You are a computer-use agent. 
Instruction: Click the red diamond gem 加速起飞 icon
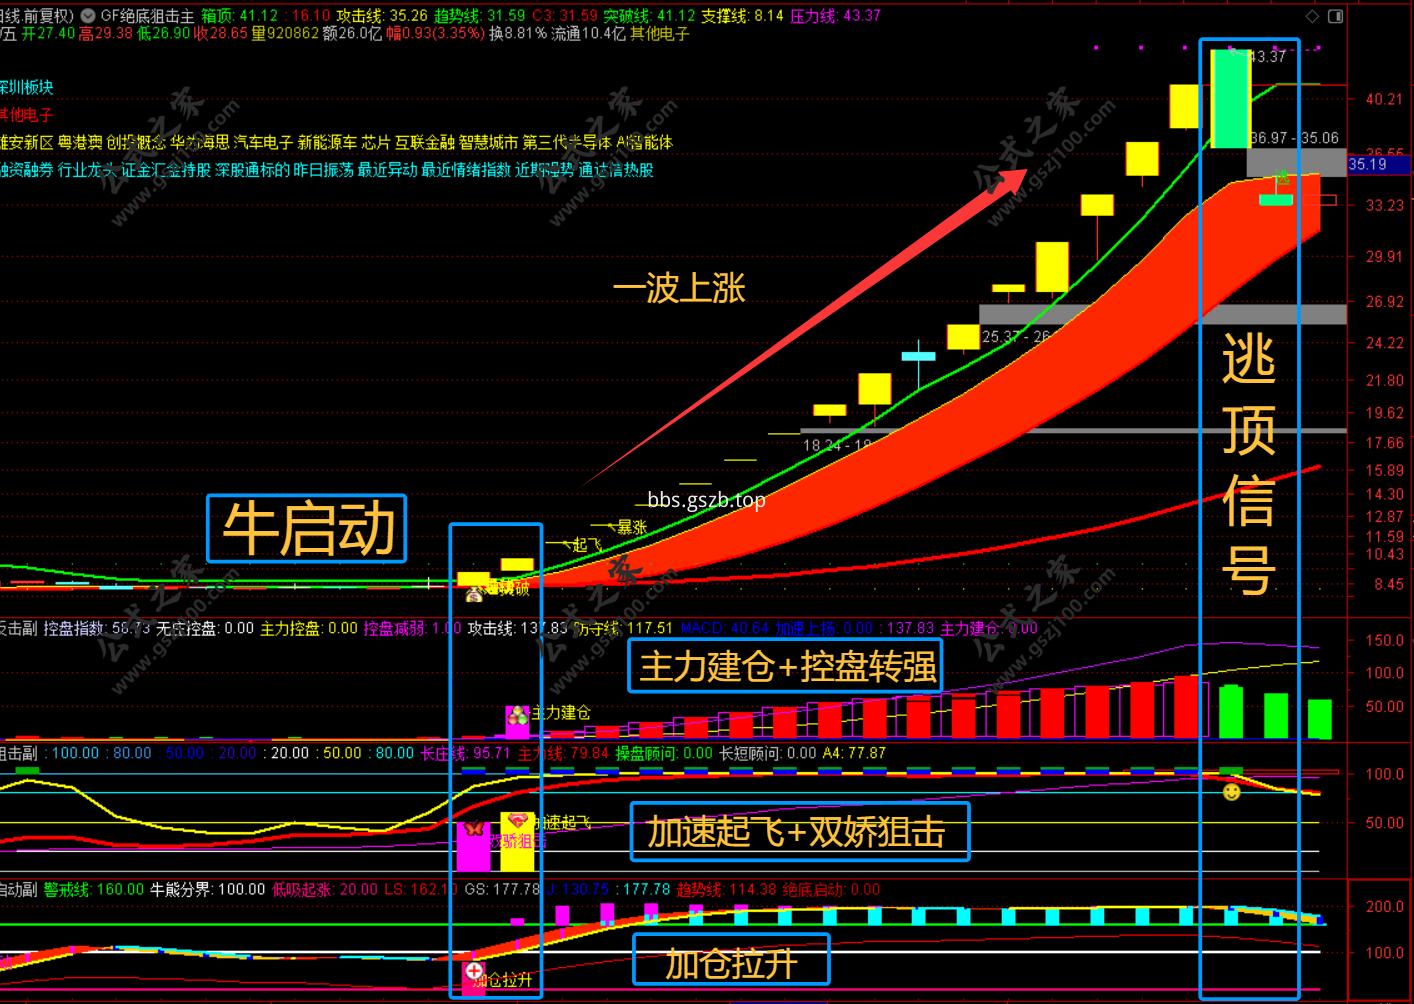tap(518, 821)
